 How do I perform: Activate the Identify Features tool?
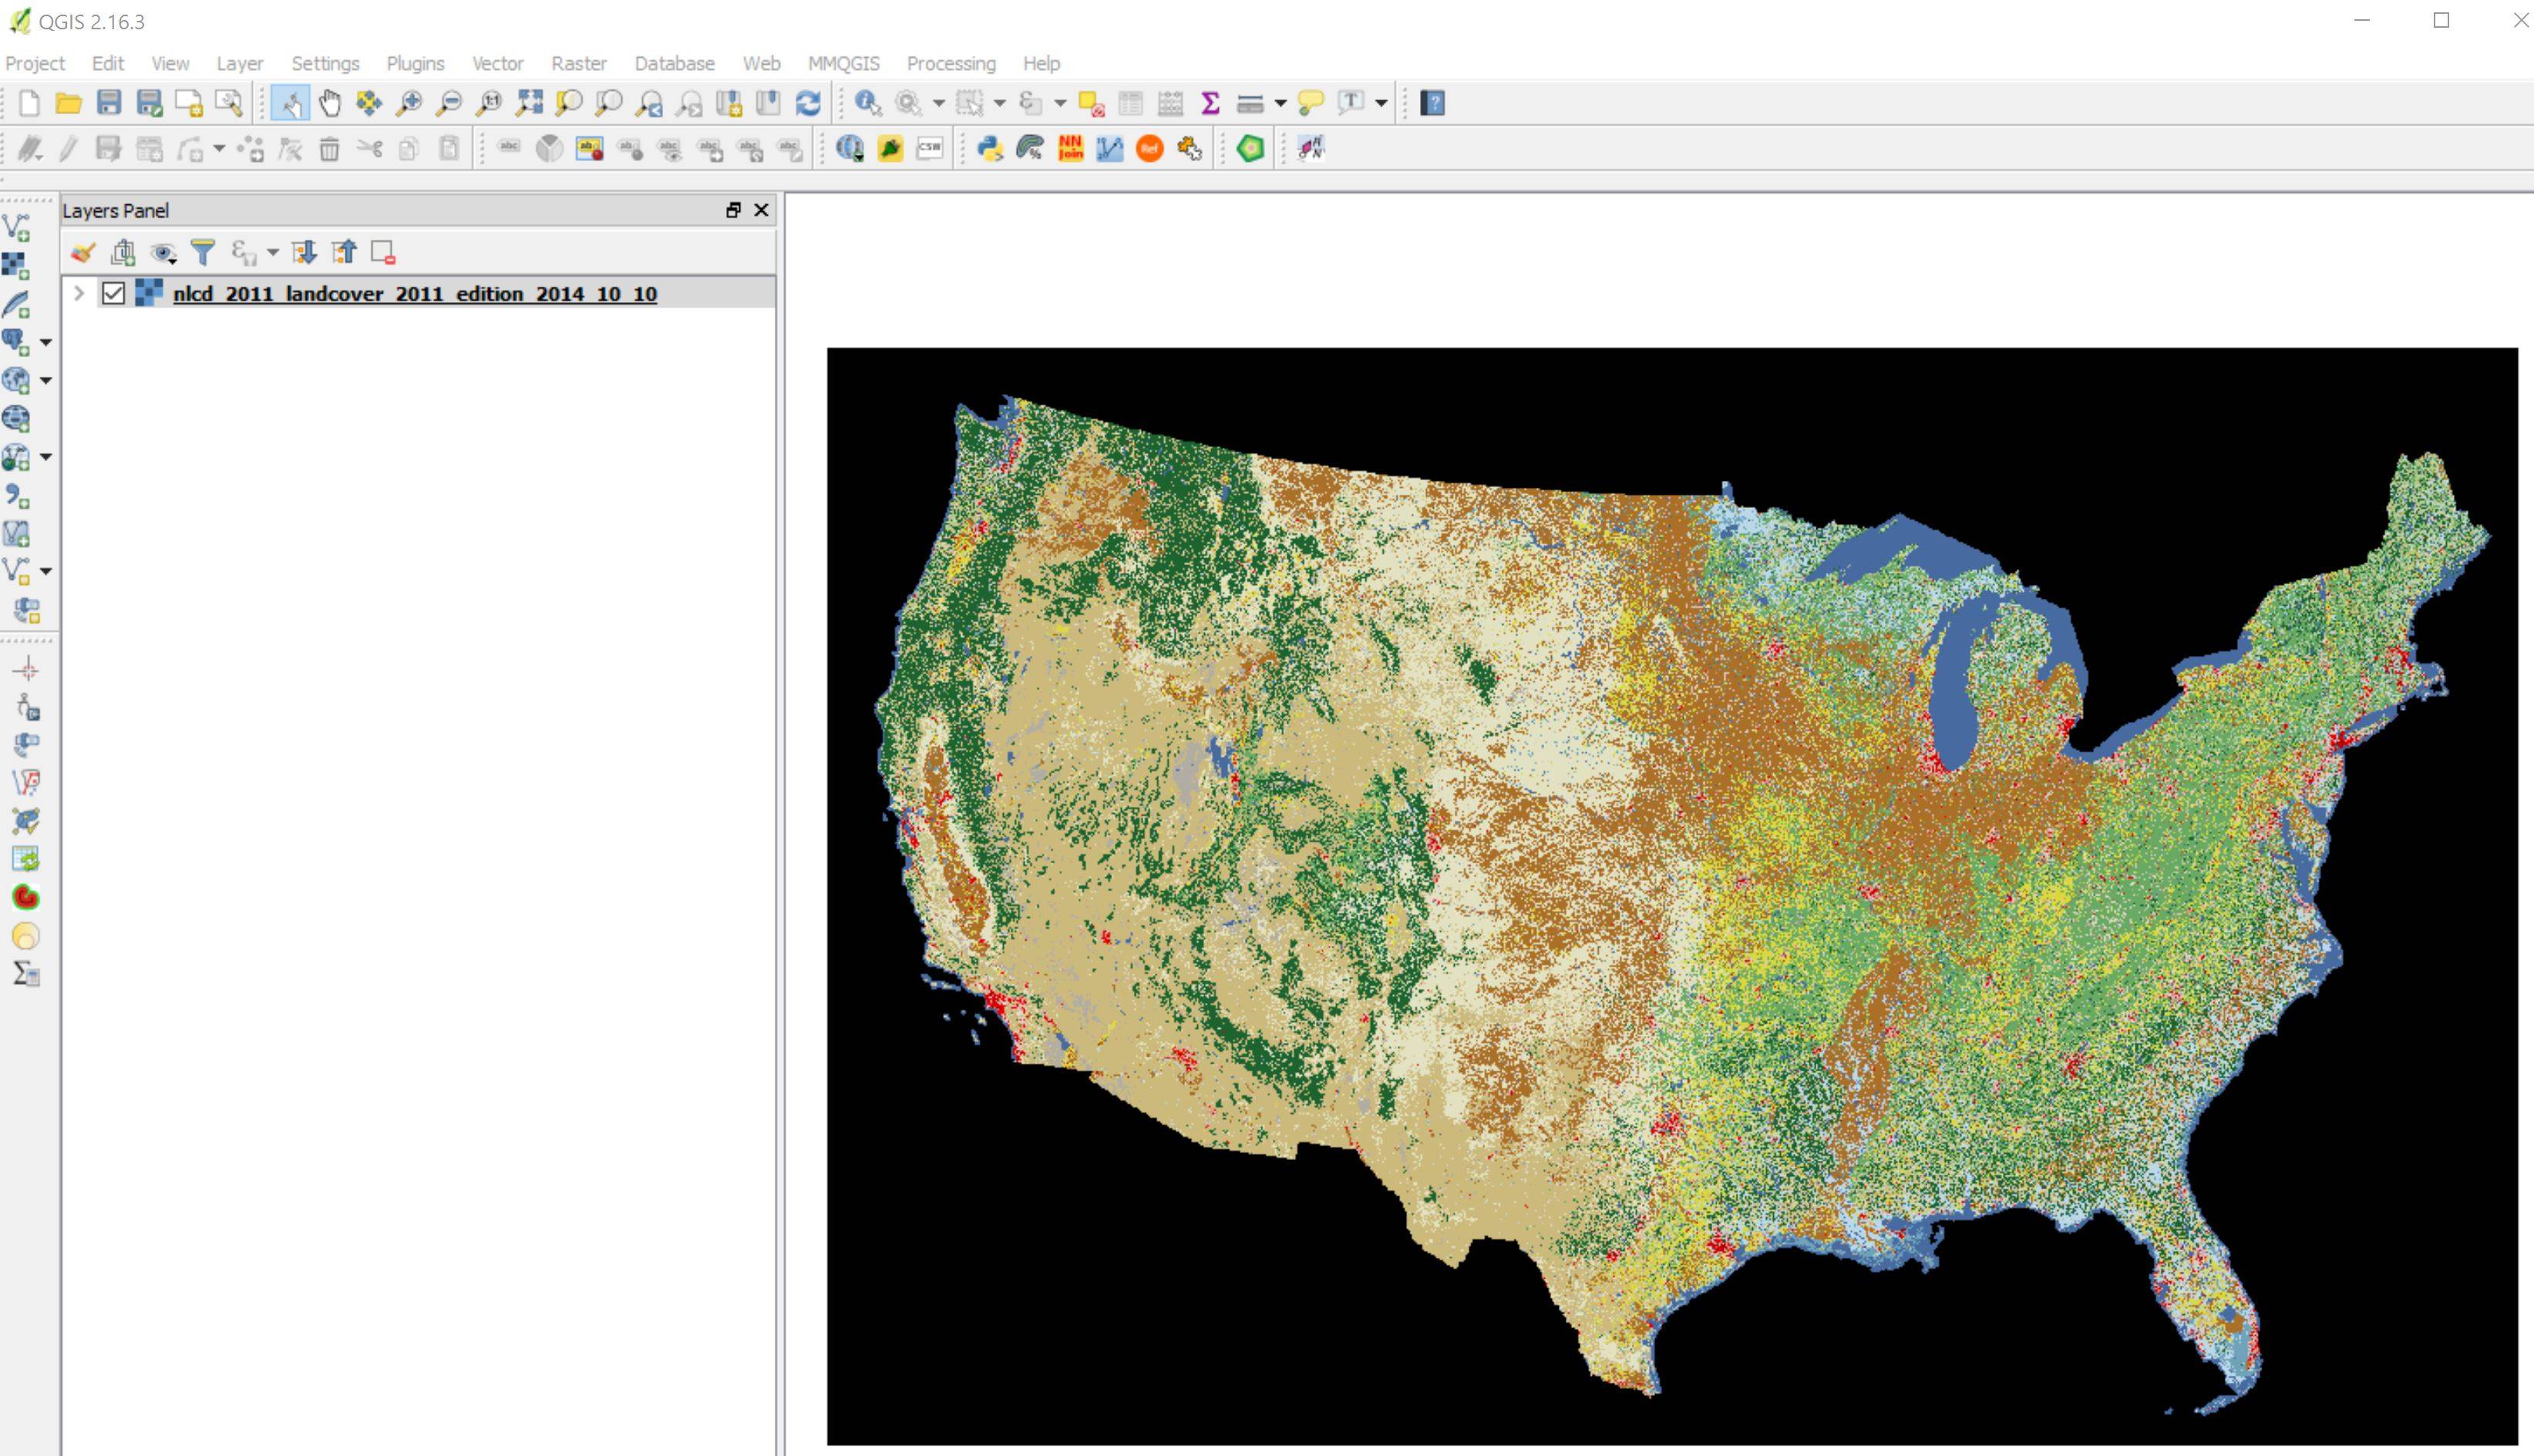pyautogui.click(x=867, y=103)
